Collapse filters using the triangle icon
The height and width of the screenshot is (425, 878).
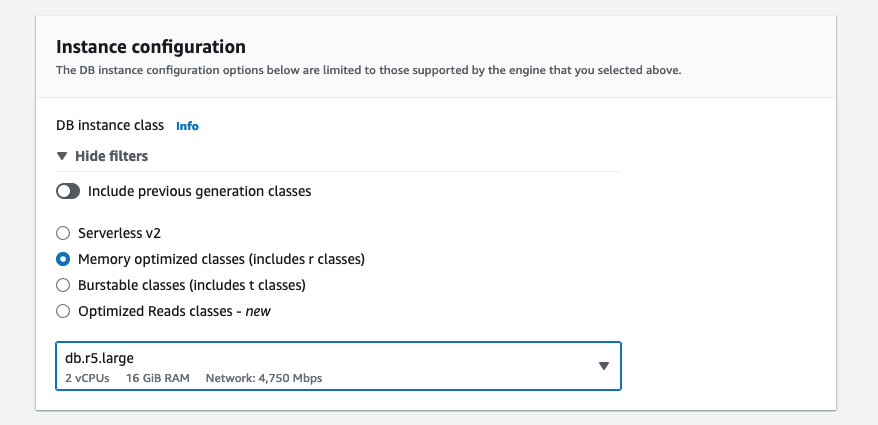click(x=62, y=156)
